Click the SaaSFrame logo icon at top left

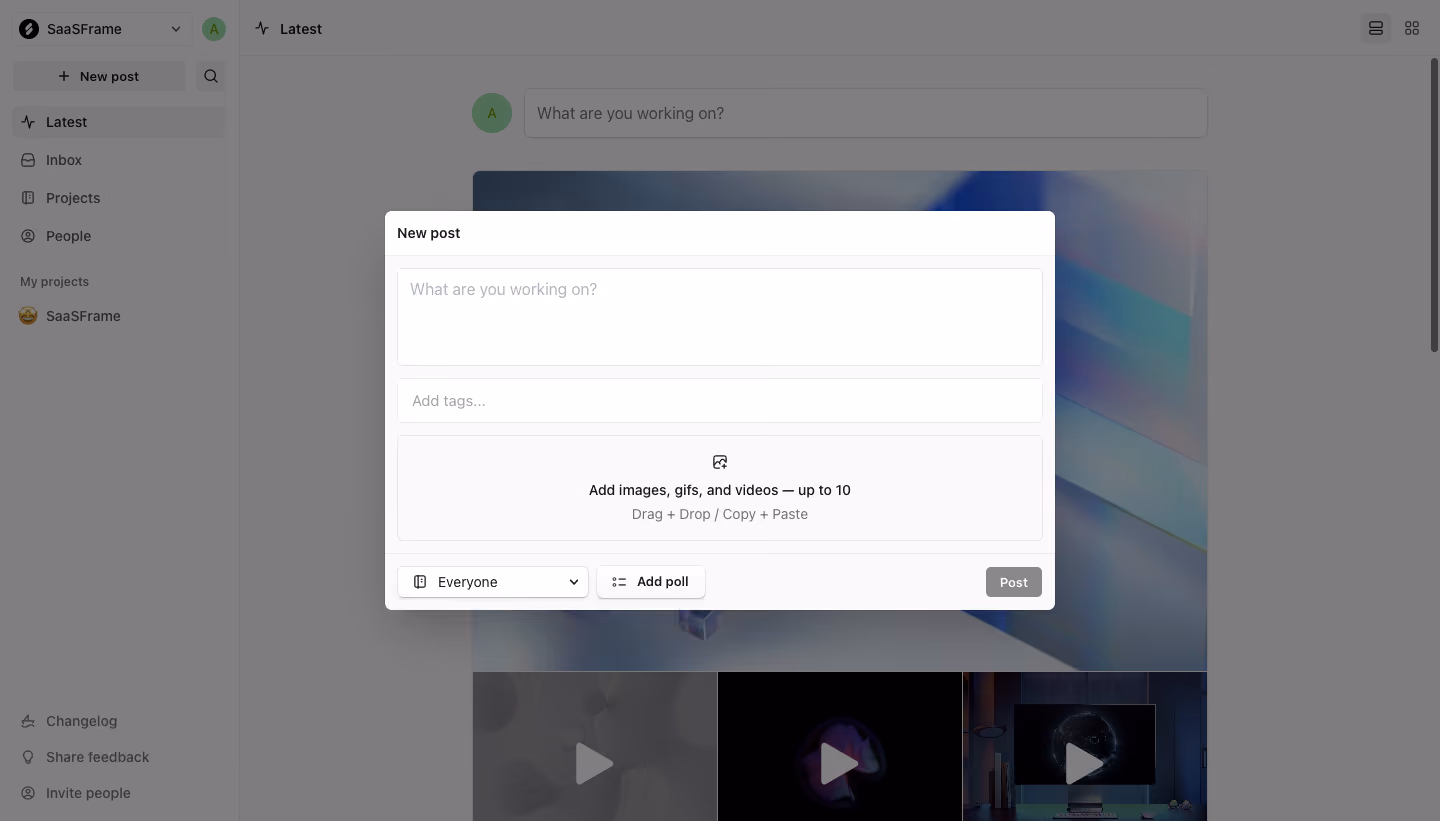(x=29, y=29)
